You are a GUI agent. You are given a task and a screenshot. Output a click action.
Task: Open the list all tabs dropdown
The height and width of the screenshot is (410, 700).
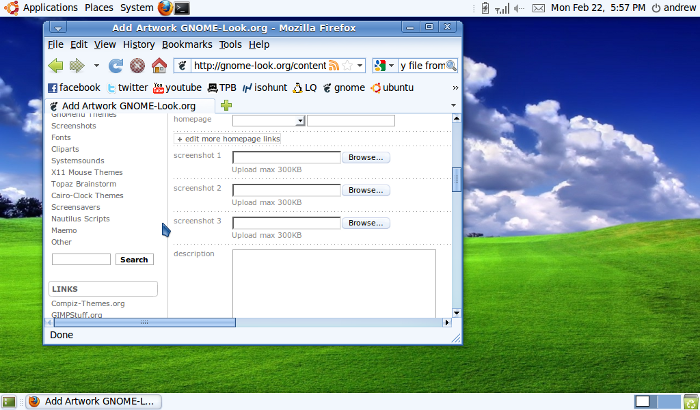tap(453, 105)
